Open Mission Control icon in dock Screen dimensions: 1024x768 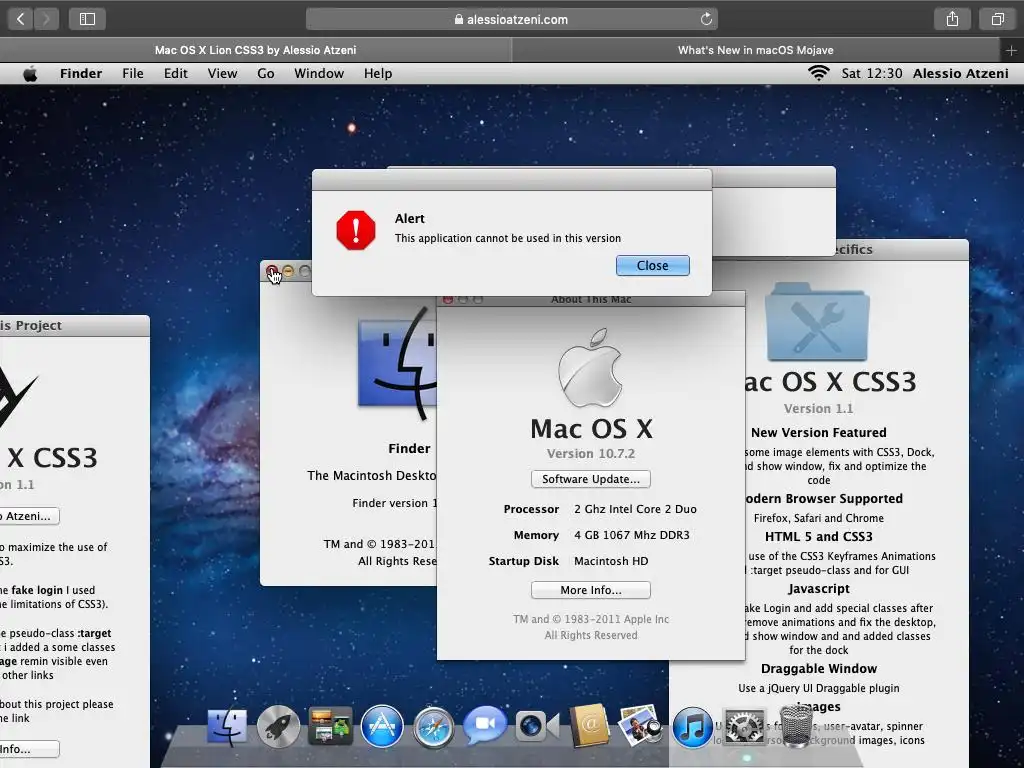(330, 726)
